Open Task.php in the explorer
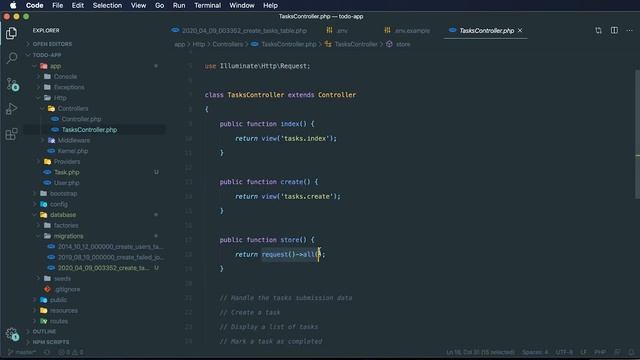The width and height of the screenshot is (640, 360). click(x=67, y=172)
